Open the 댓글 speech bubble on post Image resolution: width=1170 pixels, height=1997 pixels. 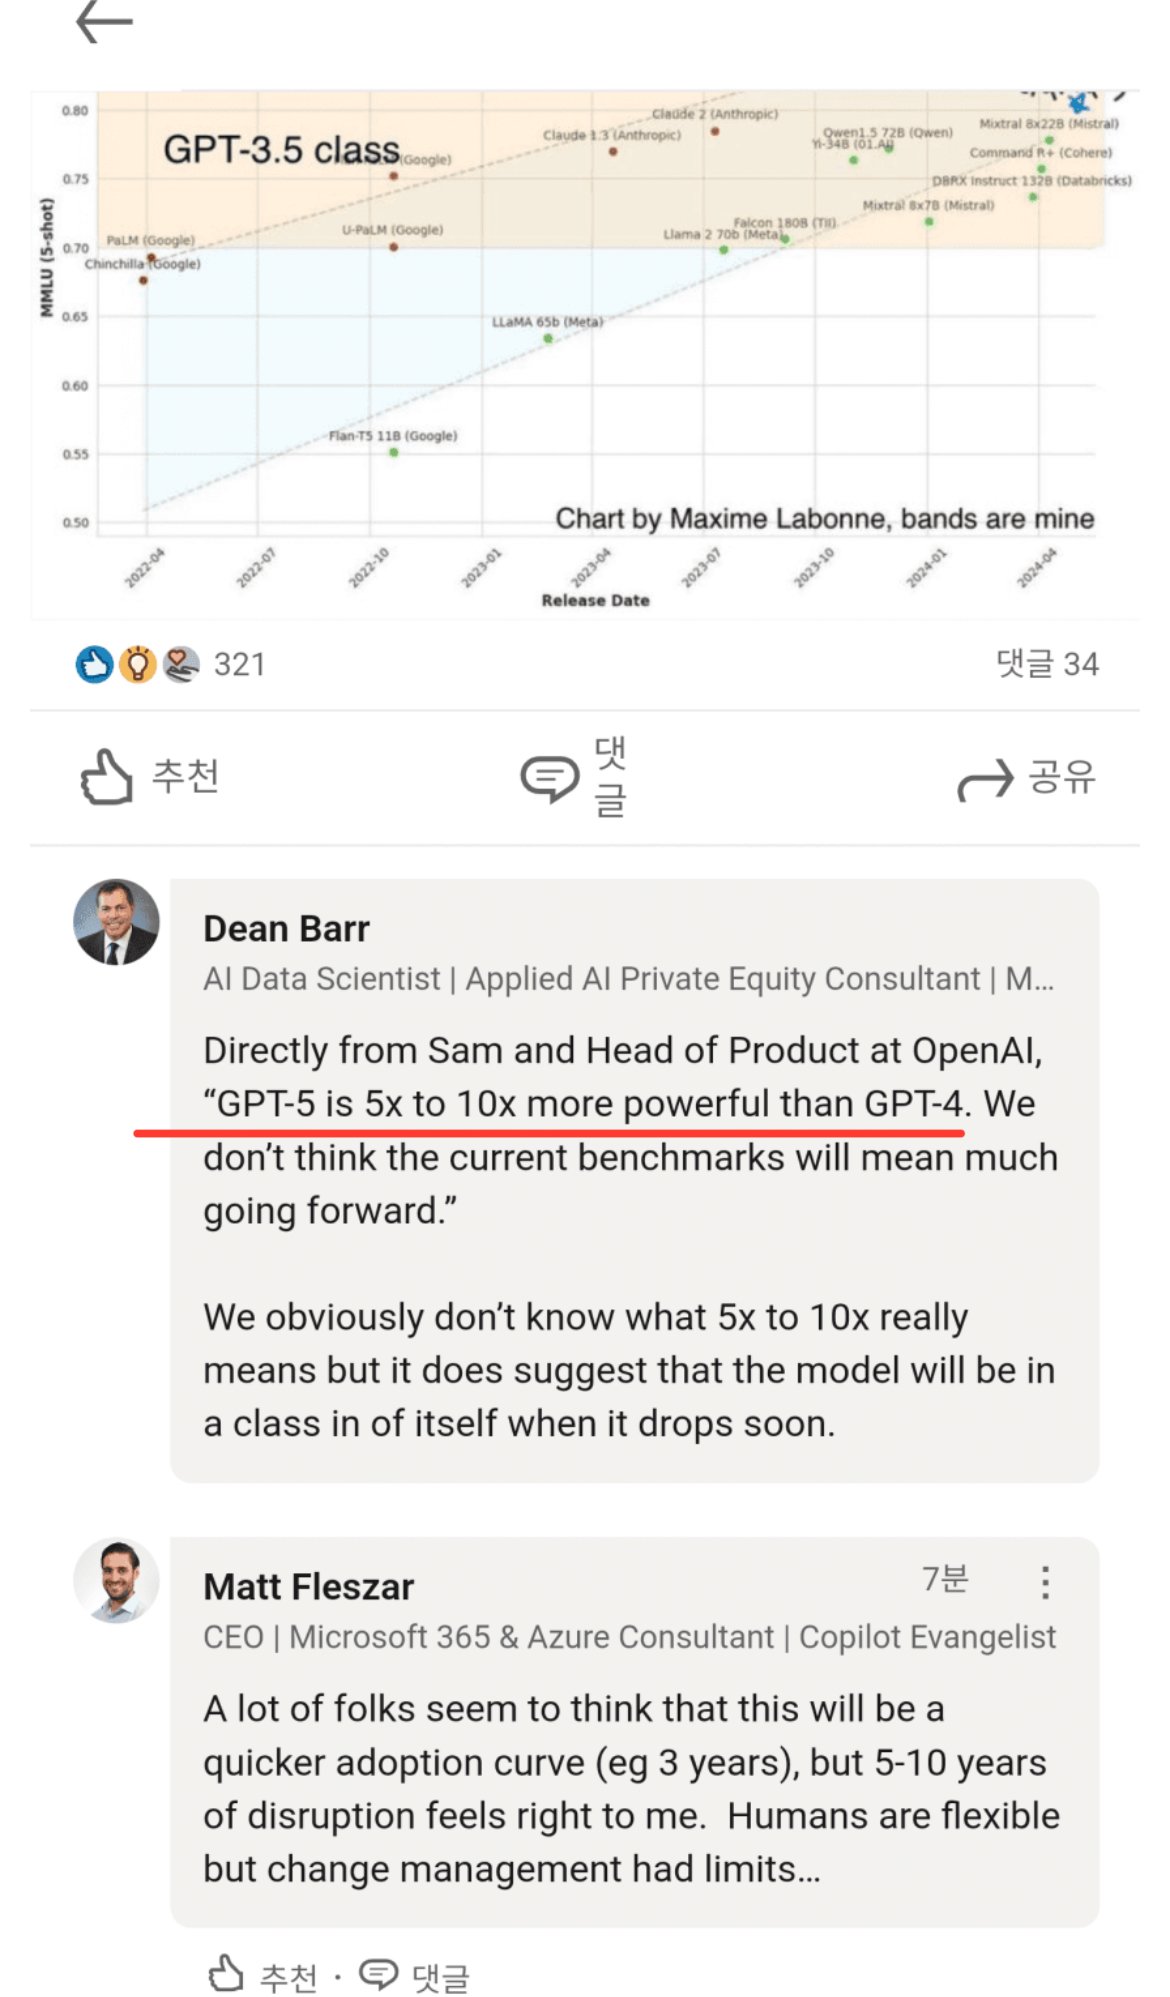click(x=549, y=778)
